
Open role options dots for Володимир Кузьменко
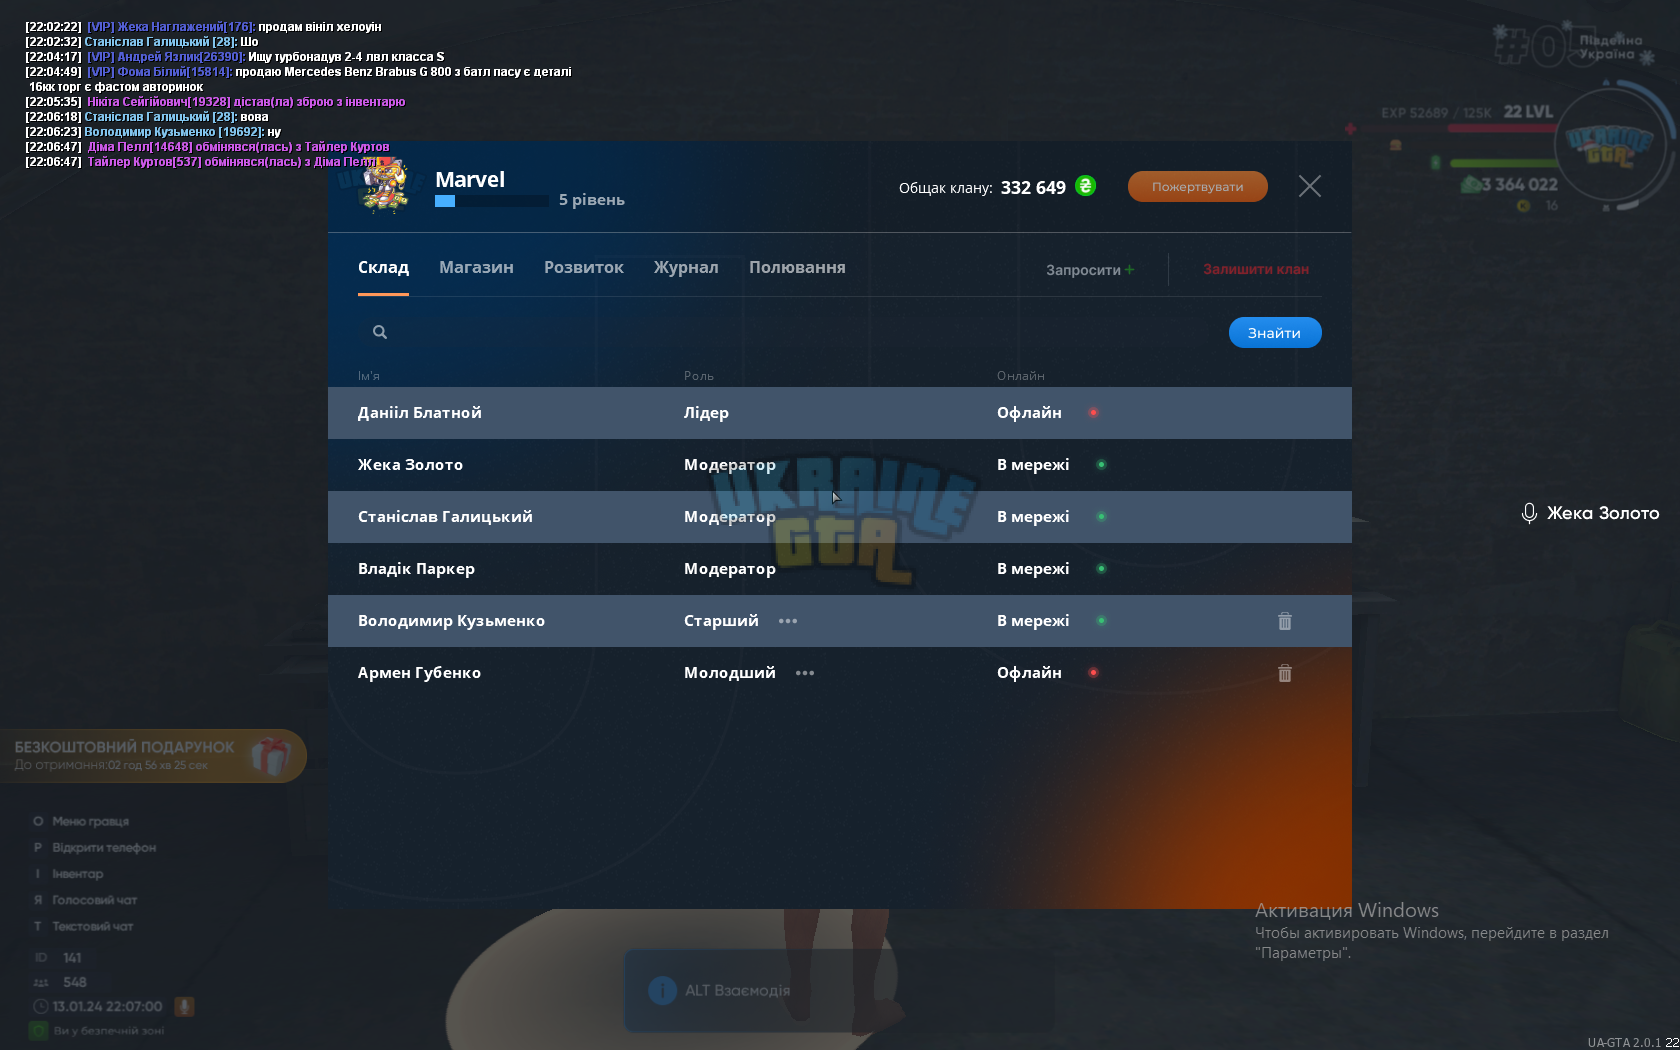(x=788, y=621)
